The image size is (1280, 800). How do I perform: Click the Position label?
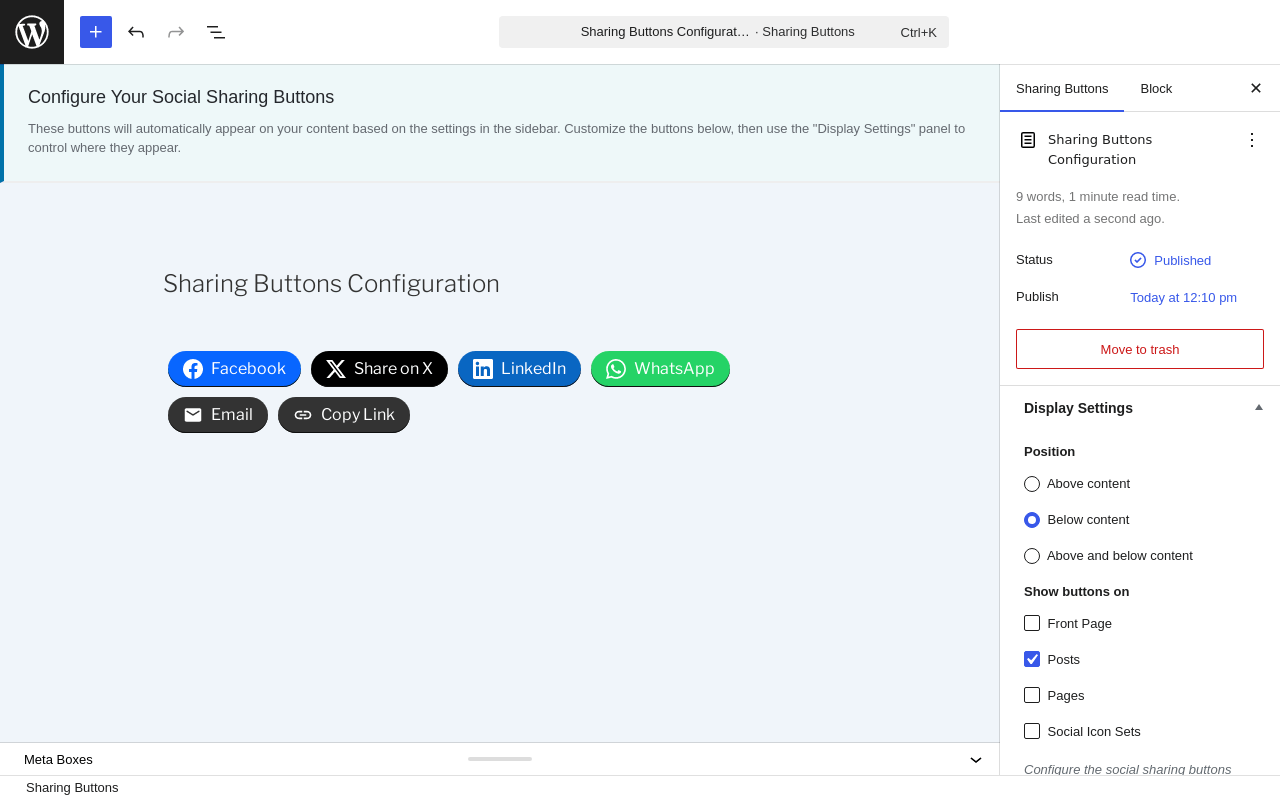click(x=1050, y=451)
